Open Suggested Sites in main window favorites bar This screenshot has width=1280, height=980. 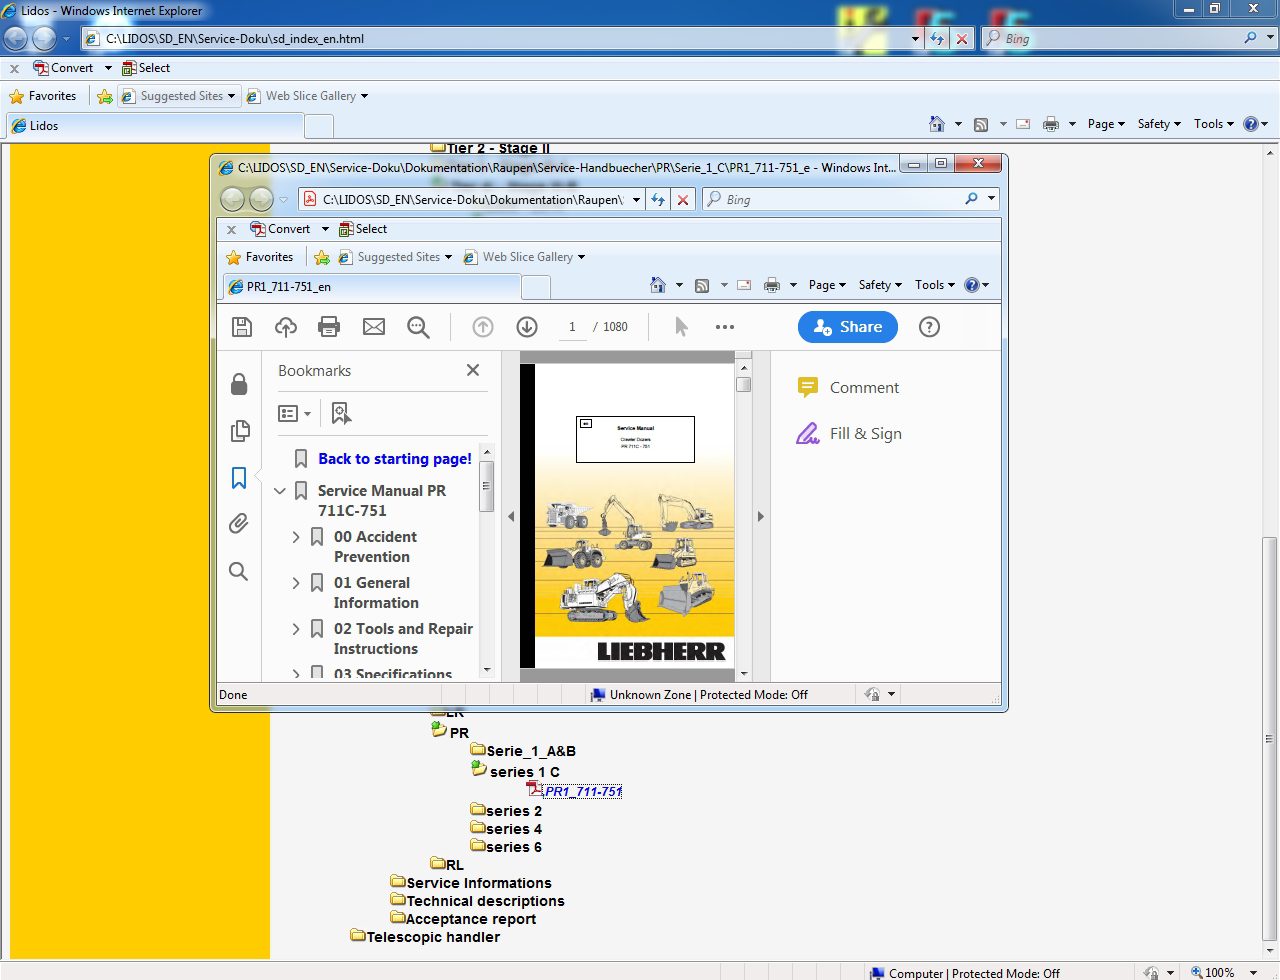point(180,96)
